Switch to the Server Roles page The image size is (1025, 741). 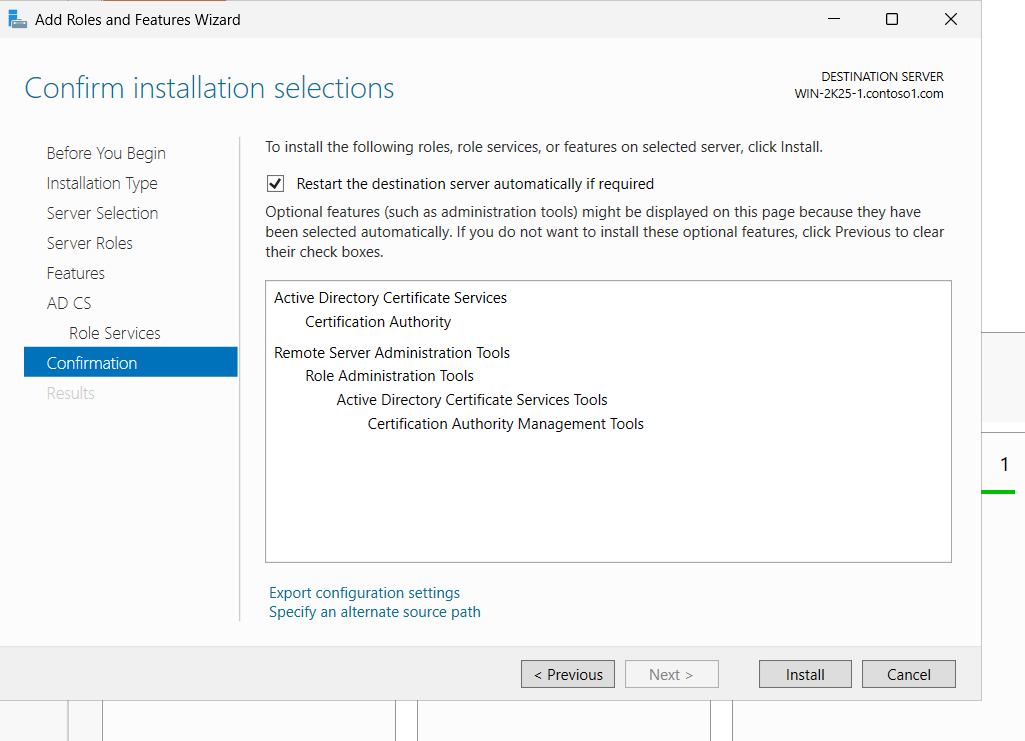coord(90,243)
